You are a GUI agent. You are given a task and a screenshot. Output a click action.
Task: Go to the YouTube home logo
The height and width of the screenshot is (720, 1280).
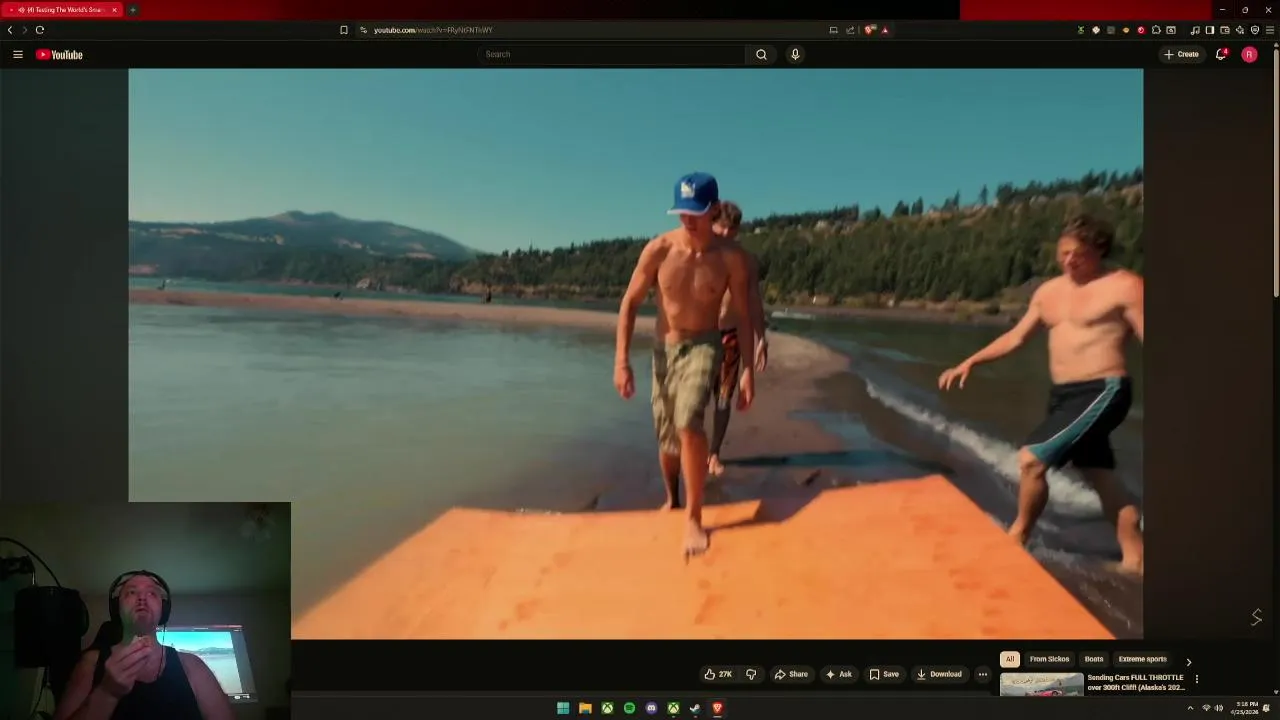click(x=59, y=54)
